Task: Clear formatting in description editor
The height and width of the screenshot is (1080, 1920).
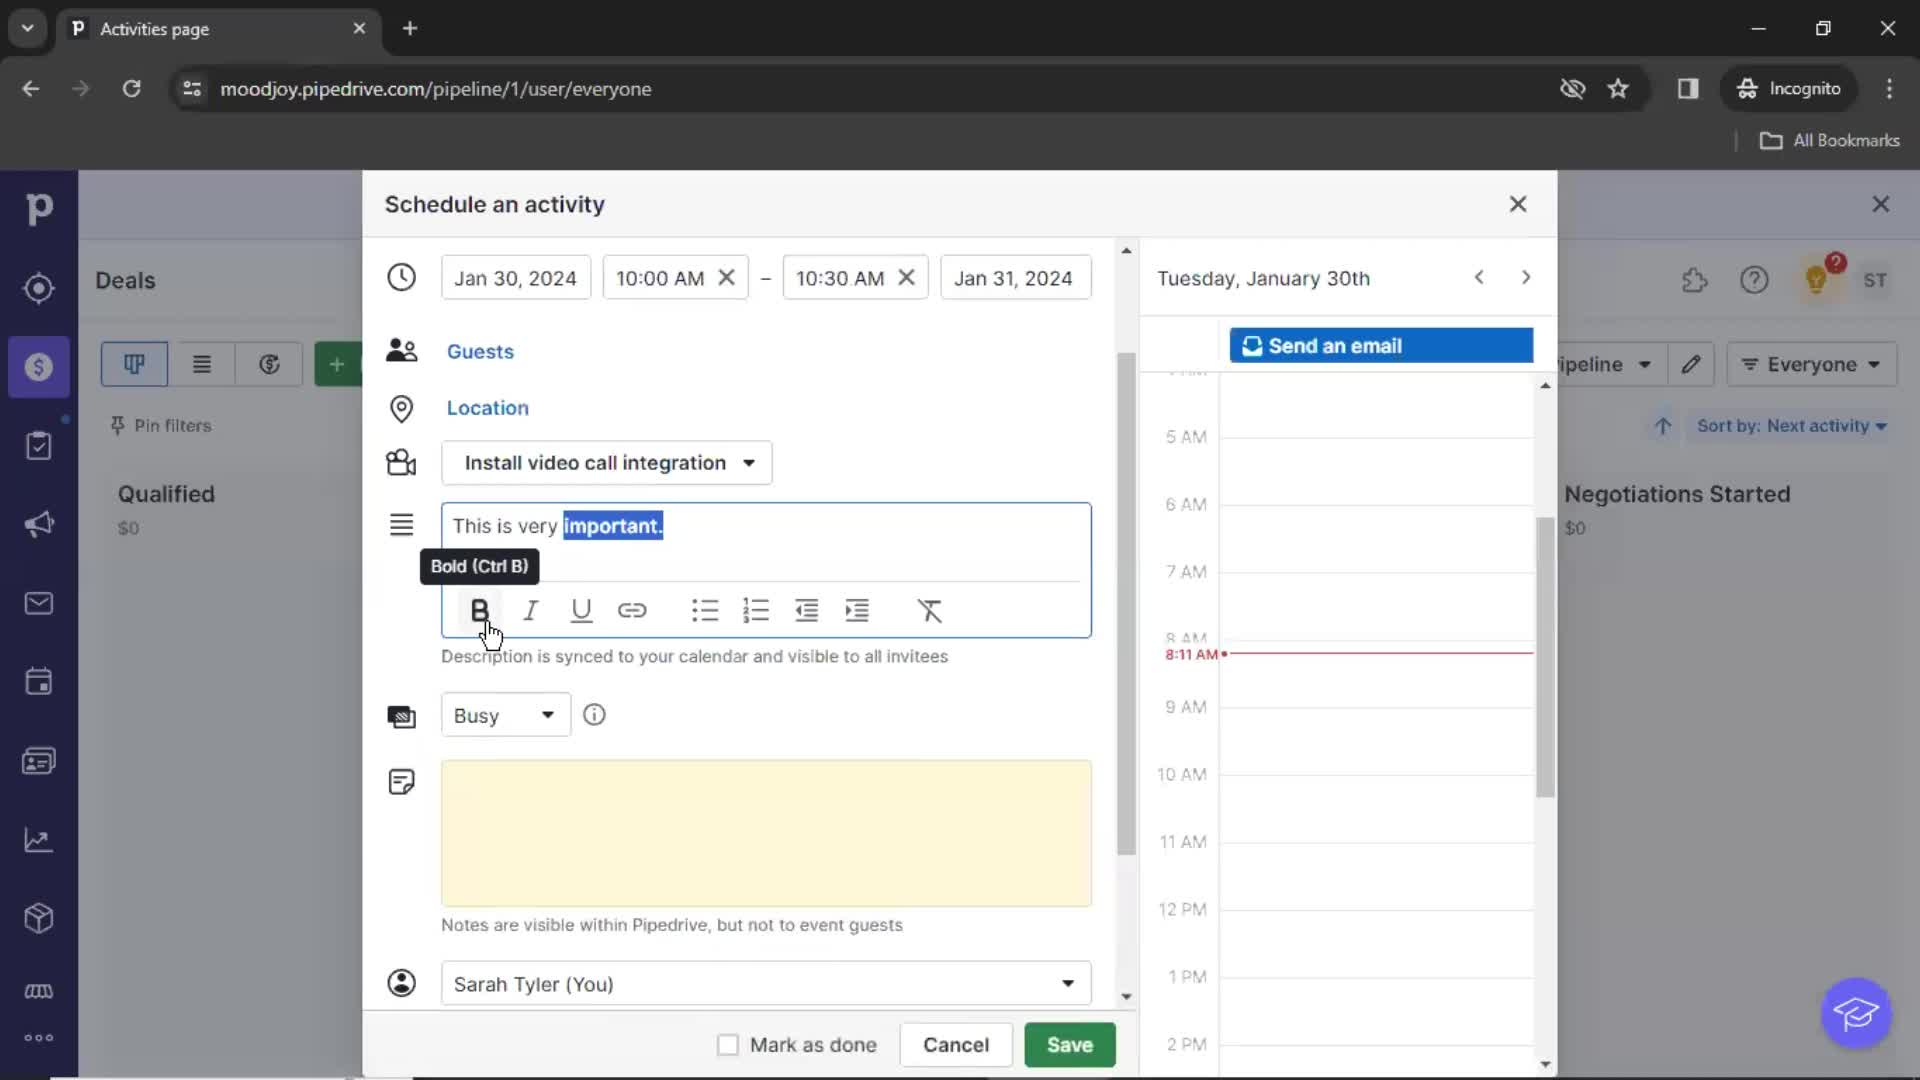Action: [930, 610]
